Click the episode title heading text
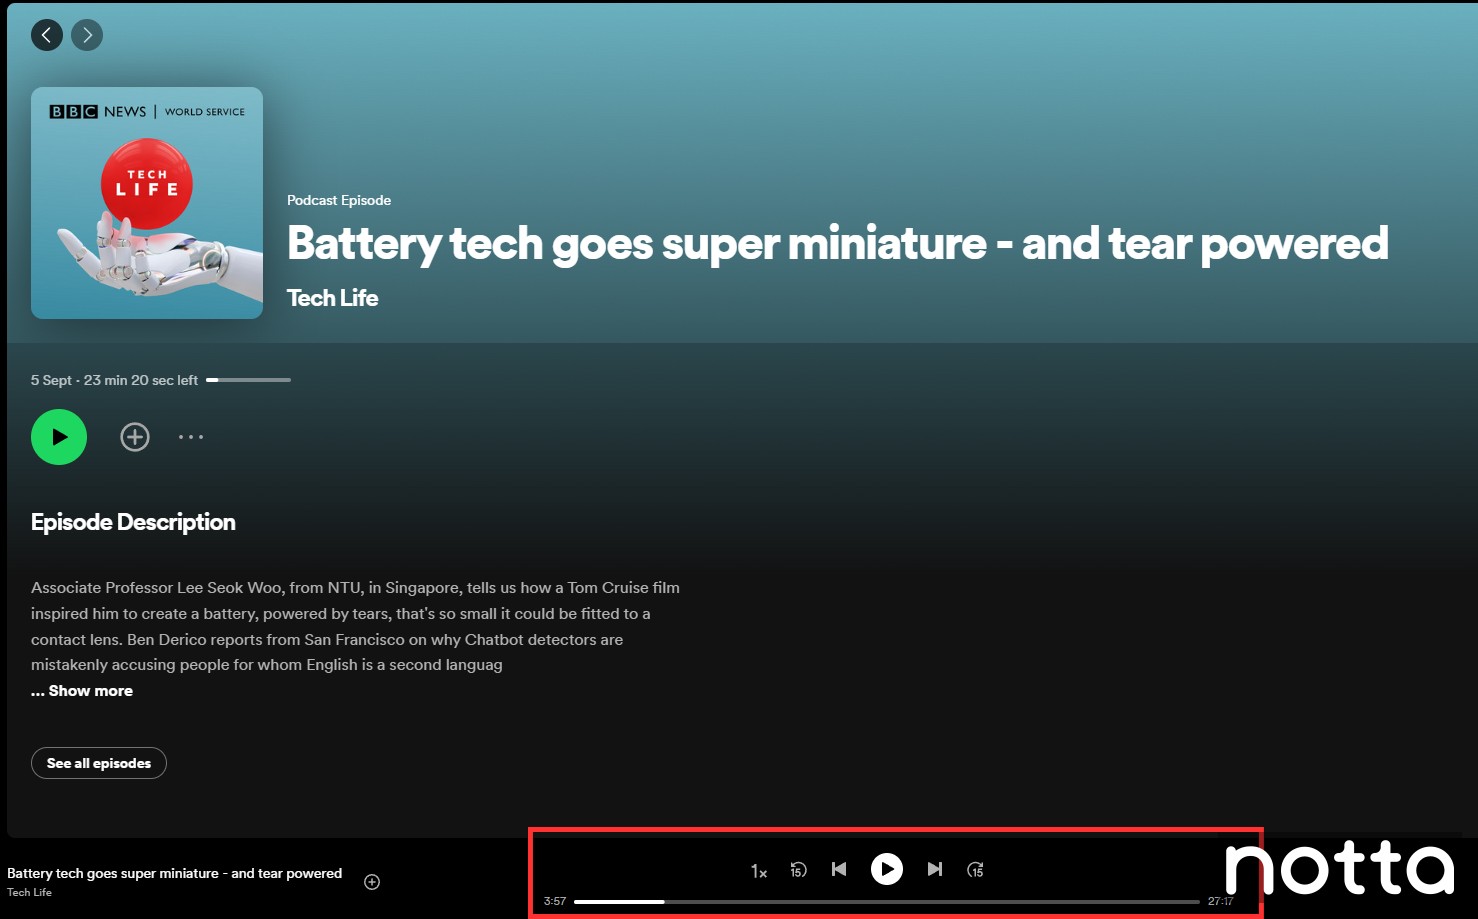1478x919 pixels. 838,243
